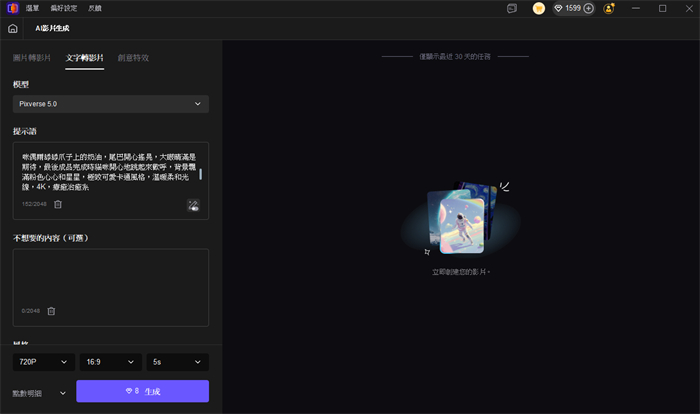This screenshot has width=700, height=414.
Task: Click the home icon
Action: [x=12, y=29]
